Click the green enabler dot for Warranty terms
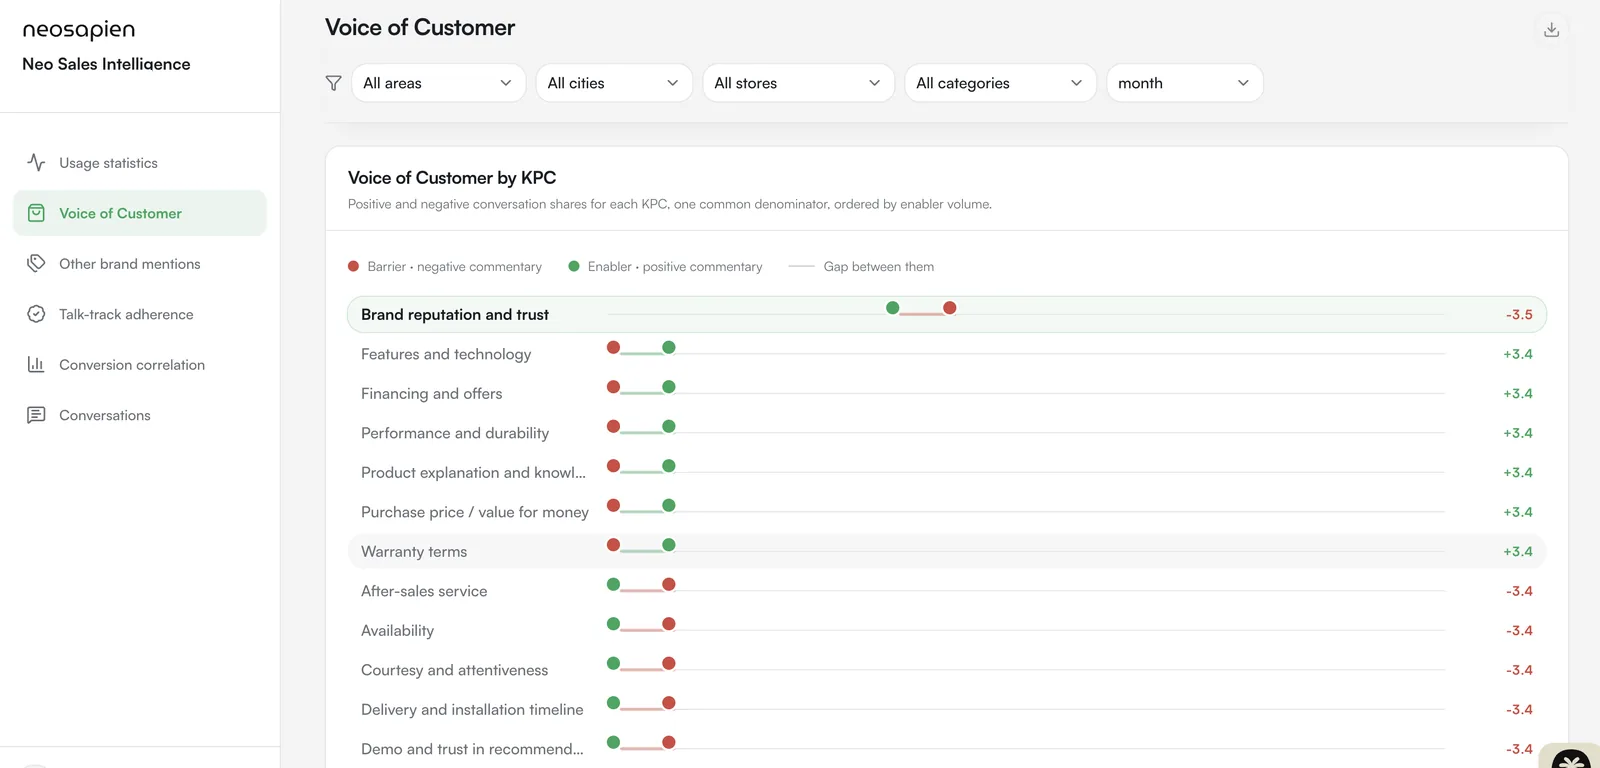This screenshot has width=1600, height=768. [x=669, y=545]
